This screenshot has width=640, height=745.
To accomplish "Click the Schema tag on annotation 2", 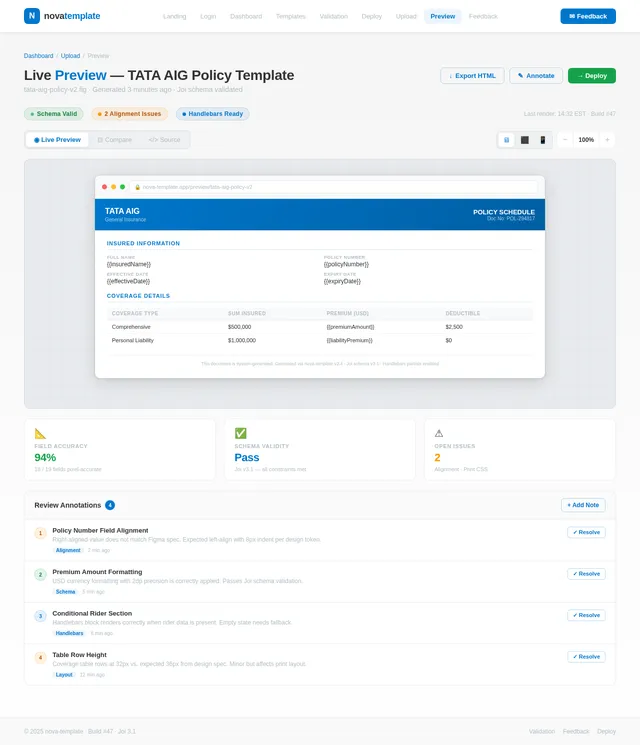I will pyautogui.click(x=66, y=592).
